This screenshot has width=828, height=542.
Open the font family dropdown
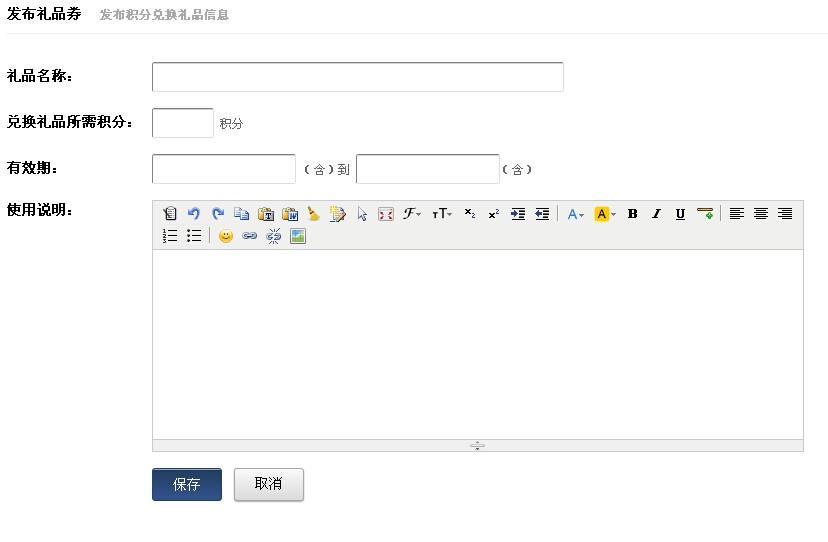click(412, 213)
